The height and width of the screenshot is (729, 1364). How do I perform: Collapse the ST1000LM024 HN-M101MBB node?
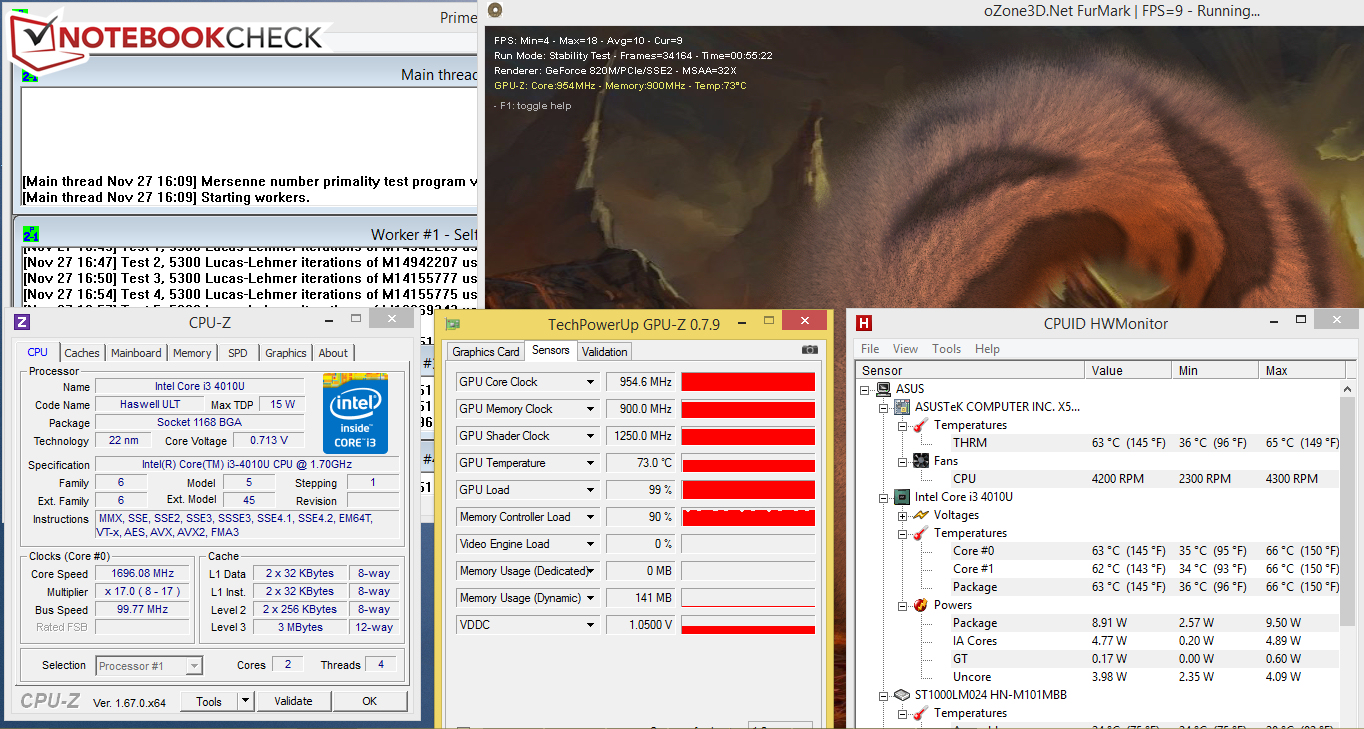coord(884,695)
